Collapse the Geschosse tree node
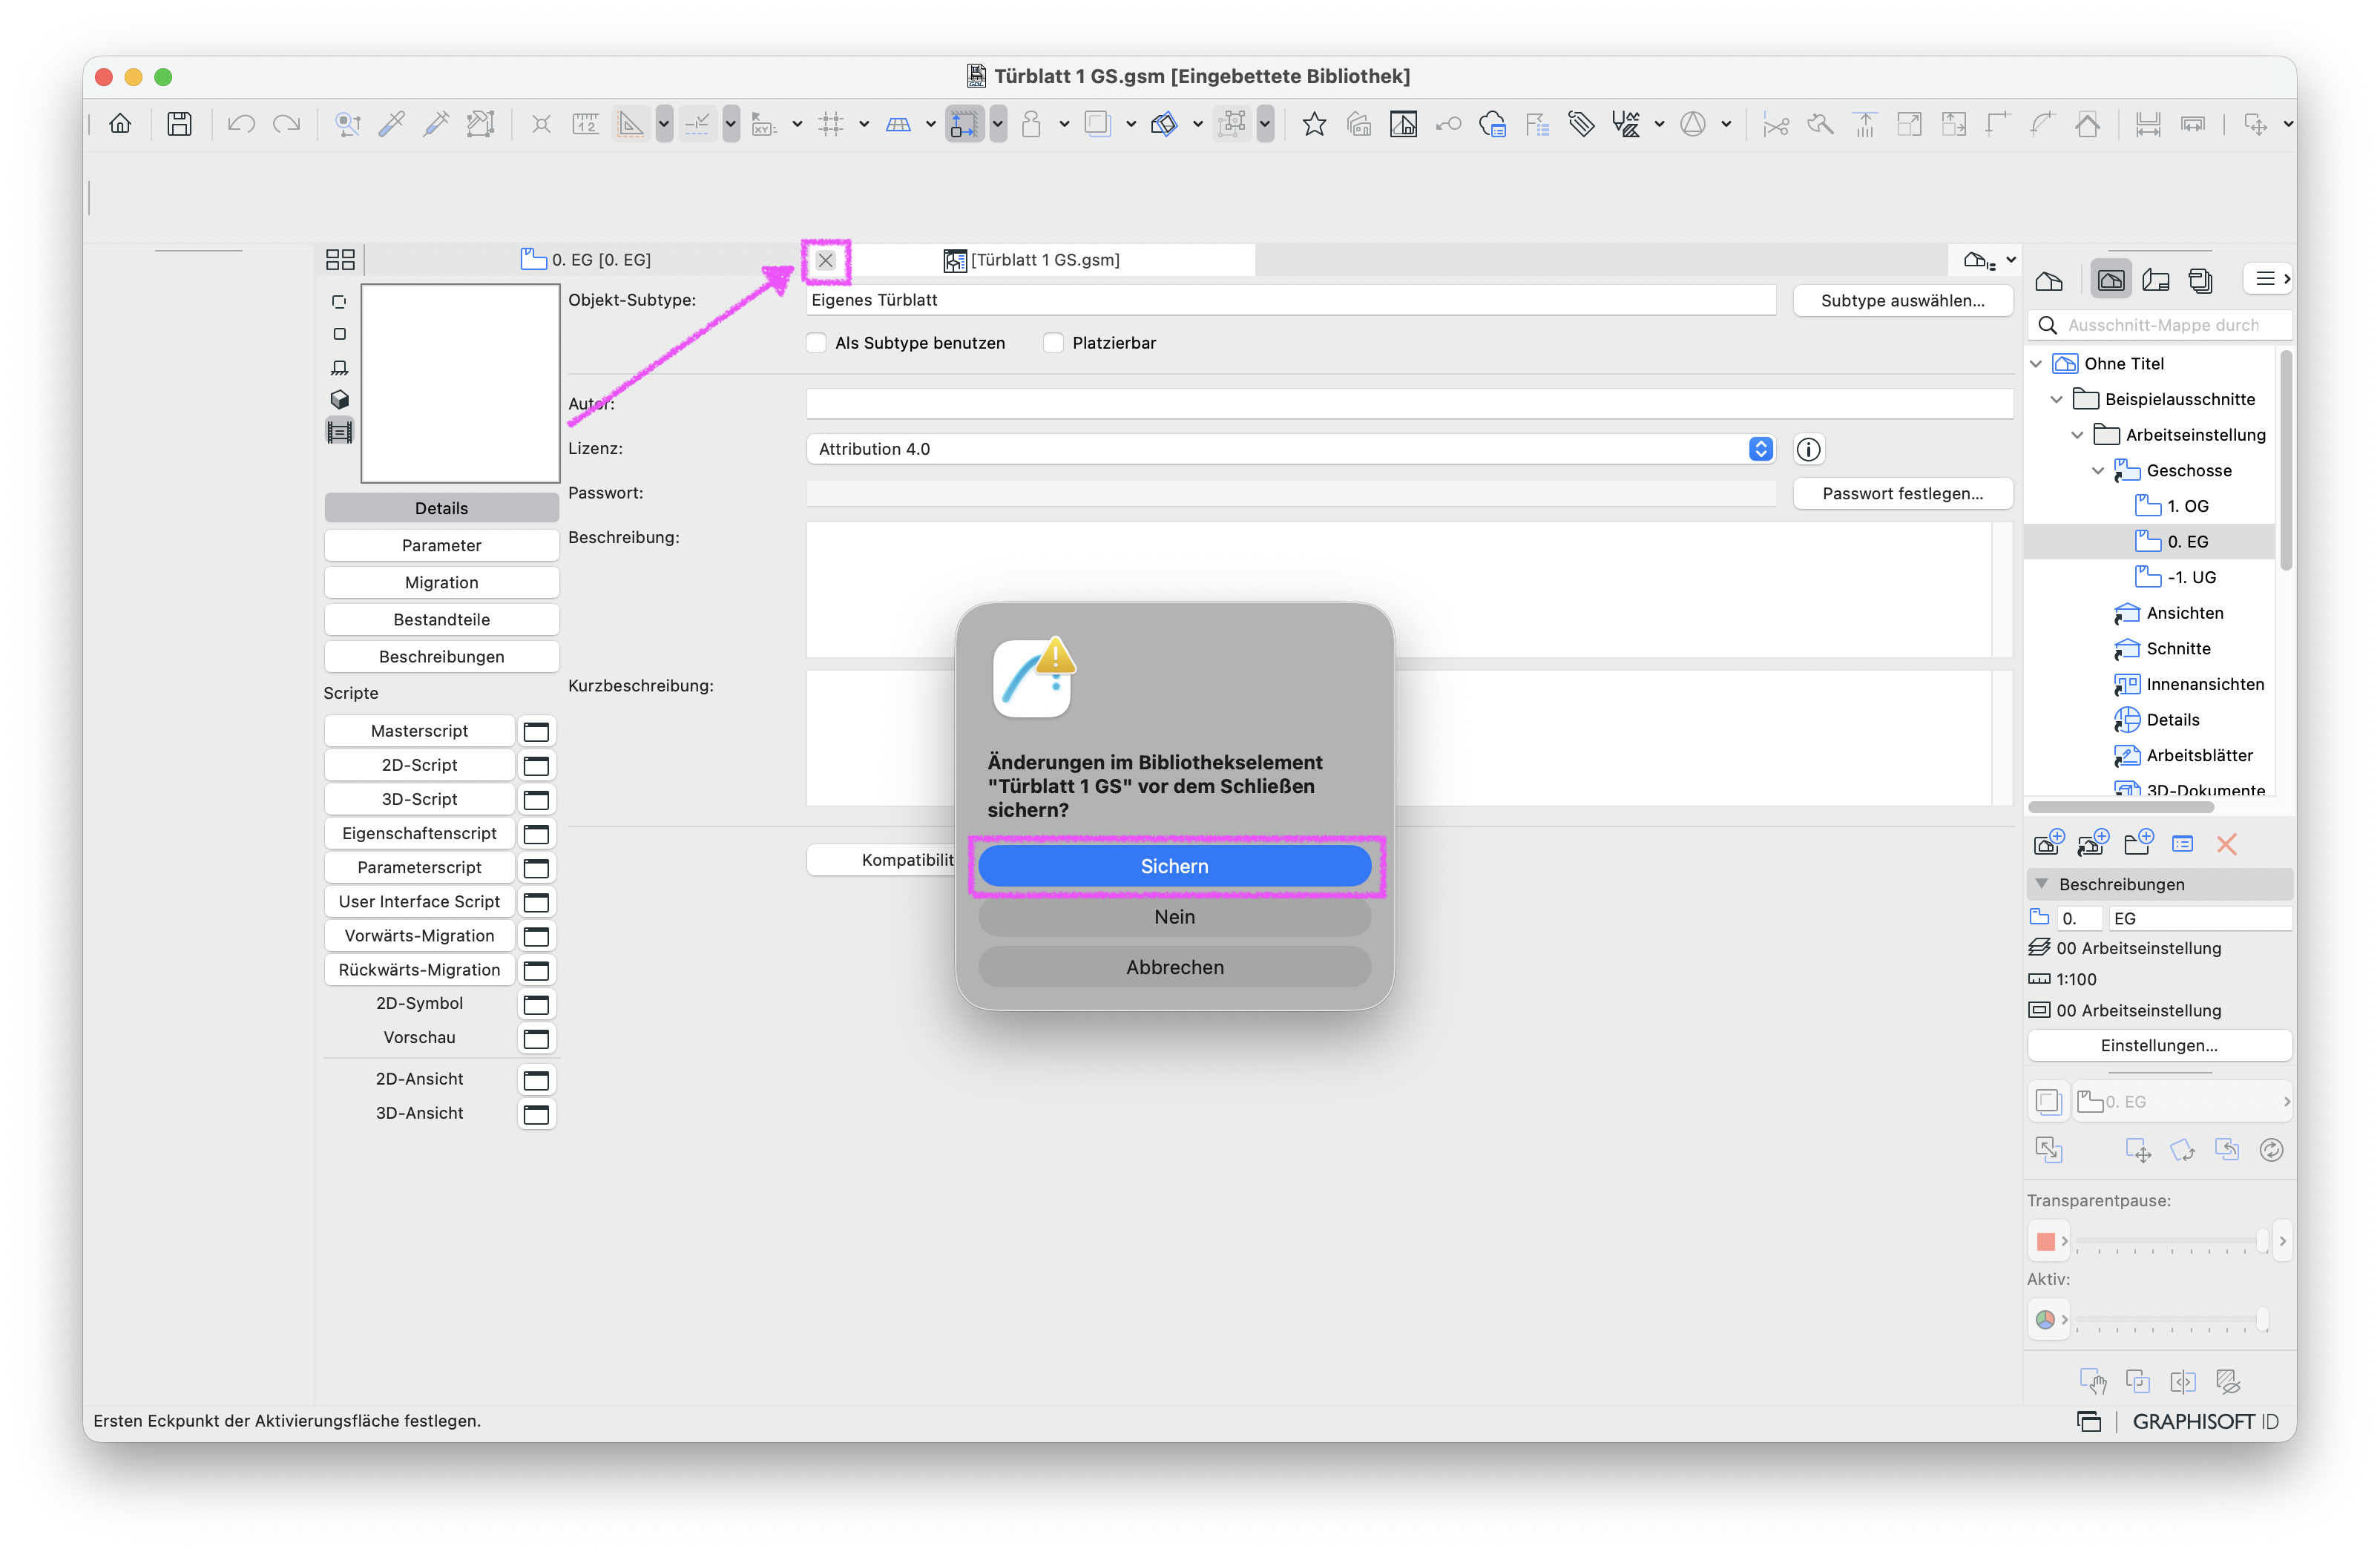Viewport: 2380px width, 1552px height. pos(2098,471)
